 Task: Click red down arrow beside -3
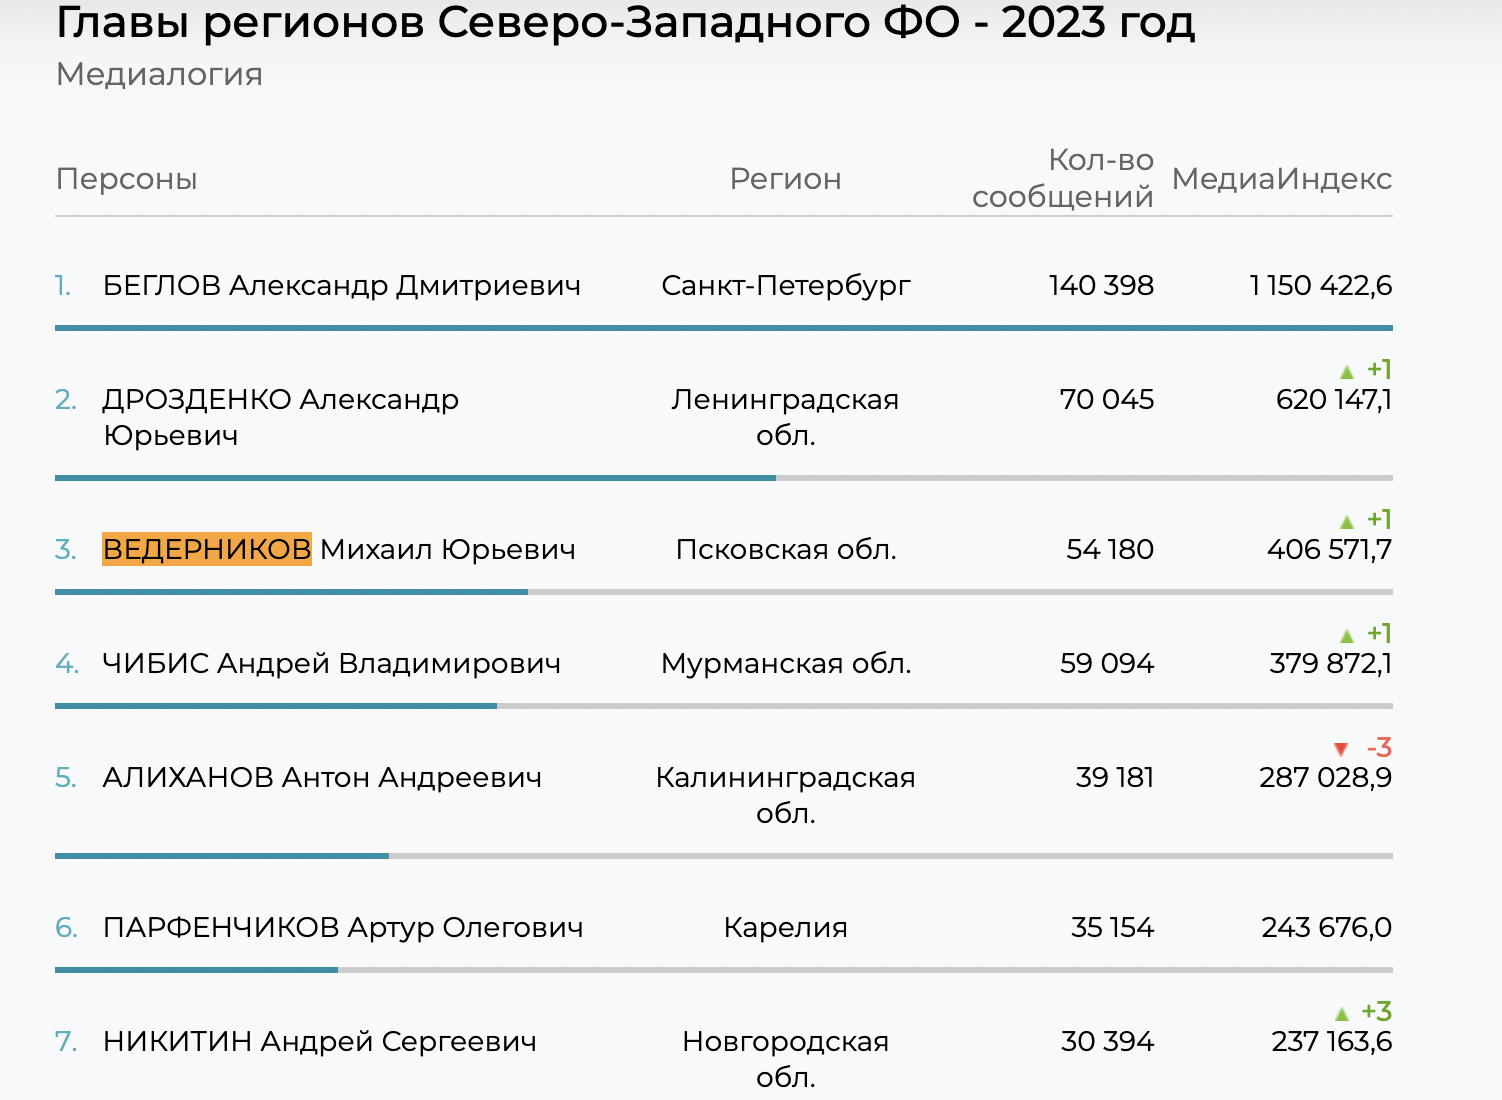click(1341, 749)
